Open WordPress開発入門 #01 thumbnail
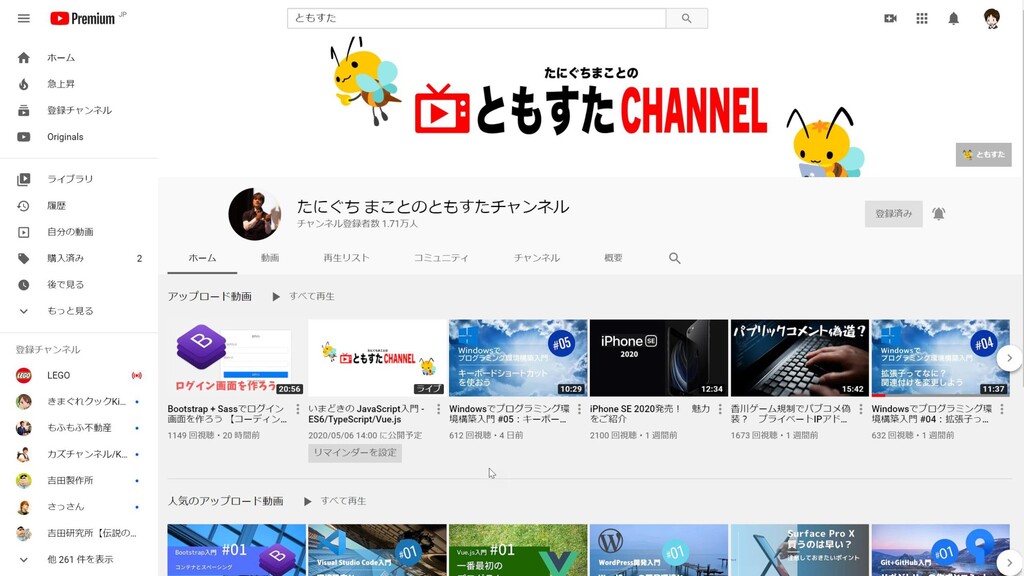The width and height of the screenshot is (1024, 576). (658, 550)
